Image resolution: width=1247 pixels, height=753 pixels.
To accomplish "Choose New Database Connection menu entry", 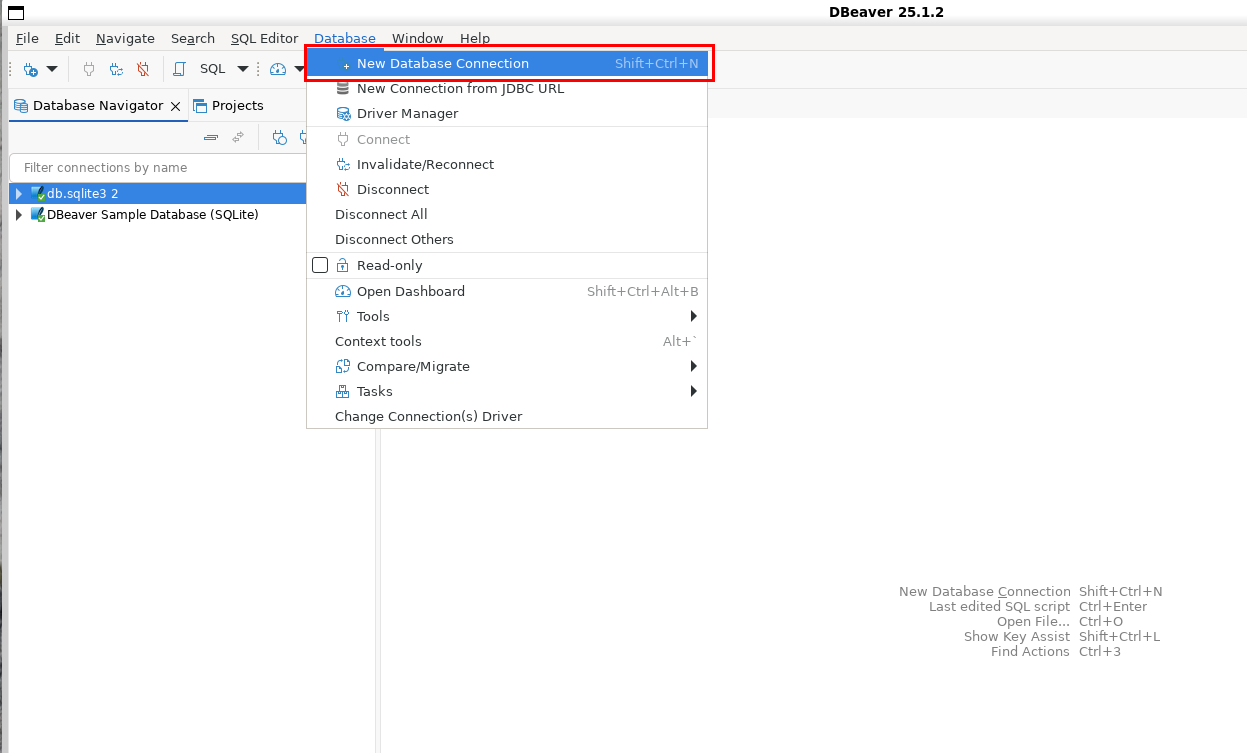I will 507,63.
